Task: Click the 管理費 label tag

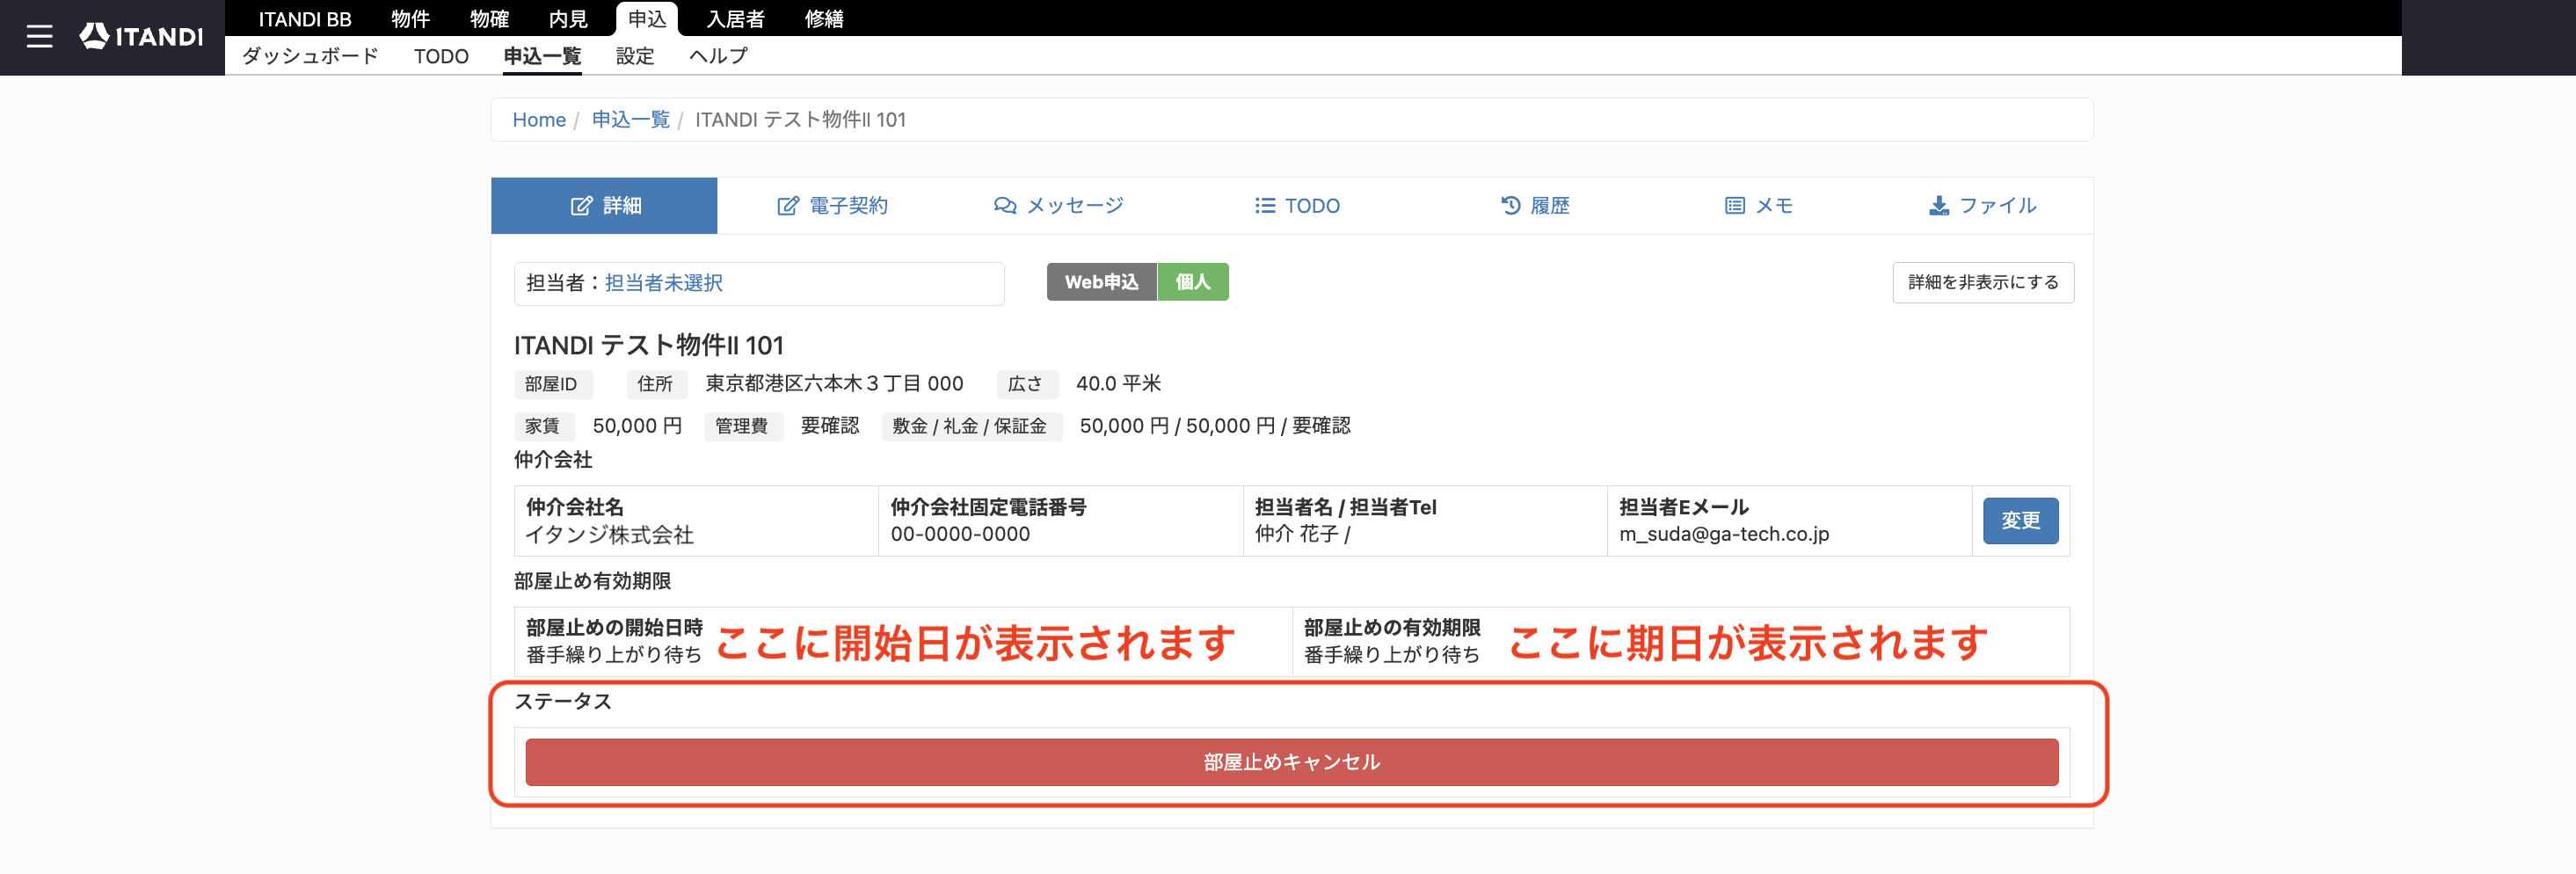Action: [x=741, y=426]
